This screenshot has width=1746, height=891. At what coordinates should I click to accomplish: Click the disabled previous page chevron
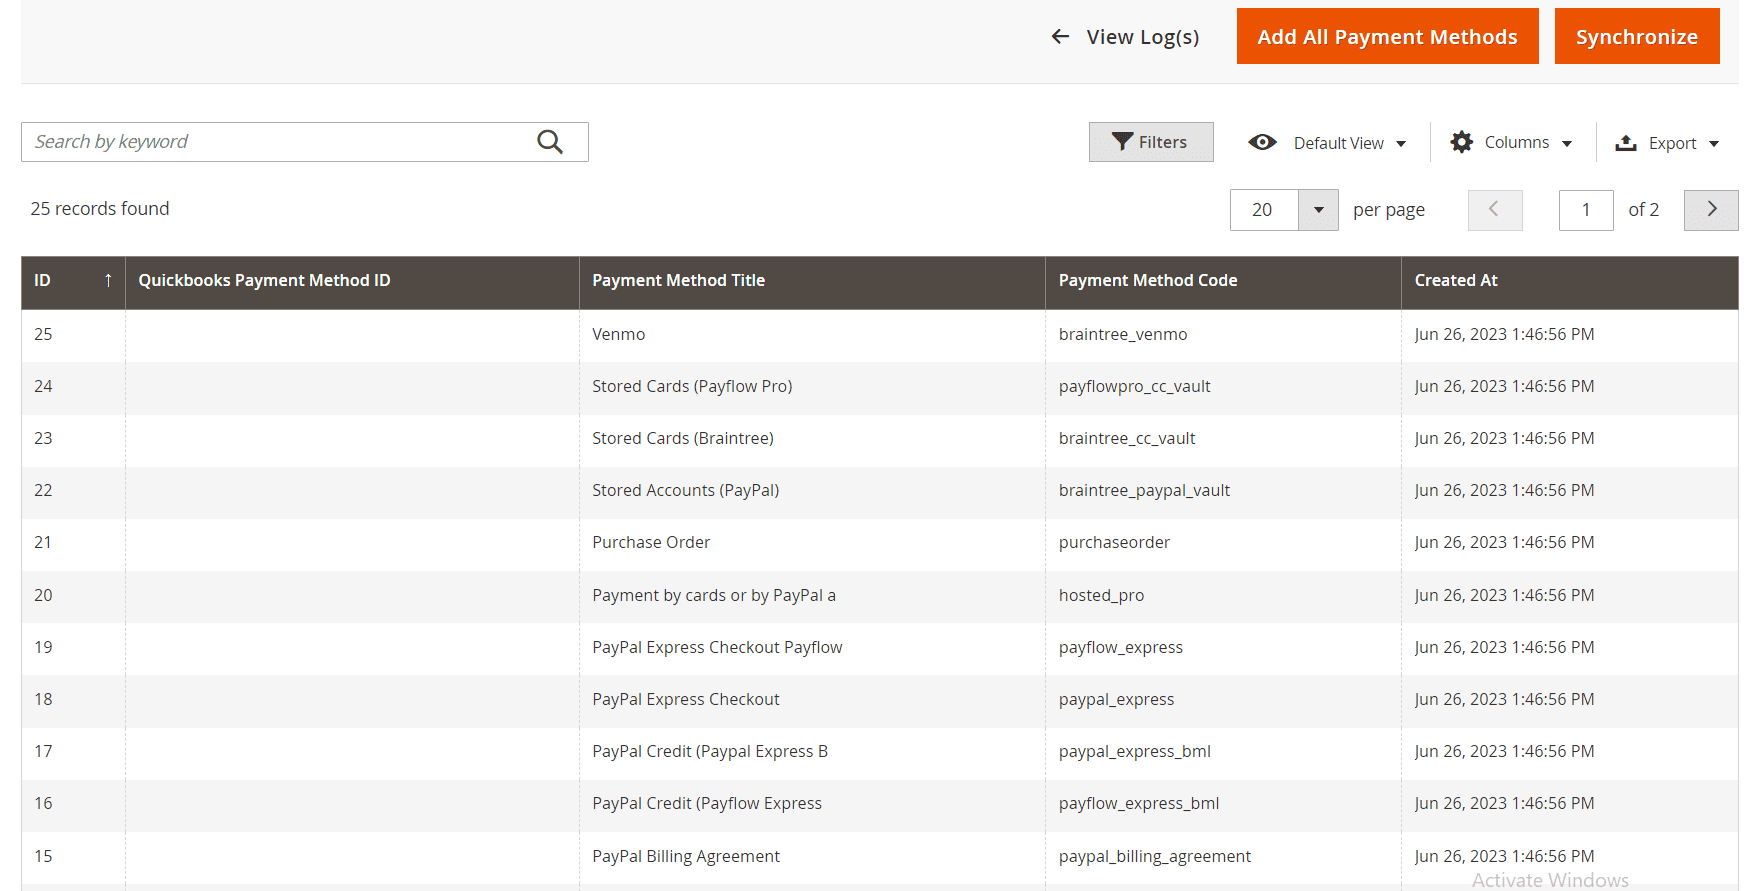pyautogui.click(x=1495, y=210)
